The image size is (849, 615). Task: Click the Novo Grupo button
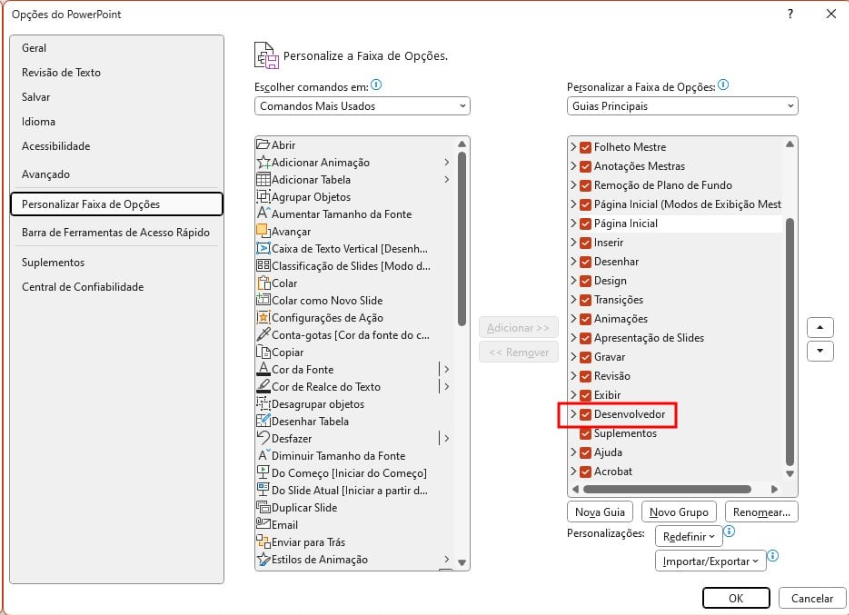tap(679, 512)
